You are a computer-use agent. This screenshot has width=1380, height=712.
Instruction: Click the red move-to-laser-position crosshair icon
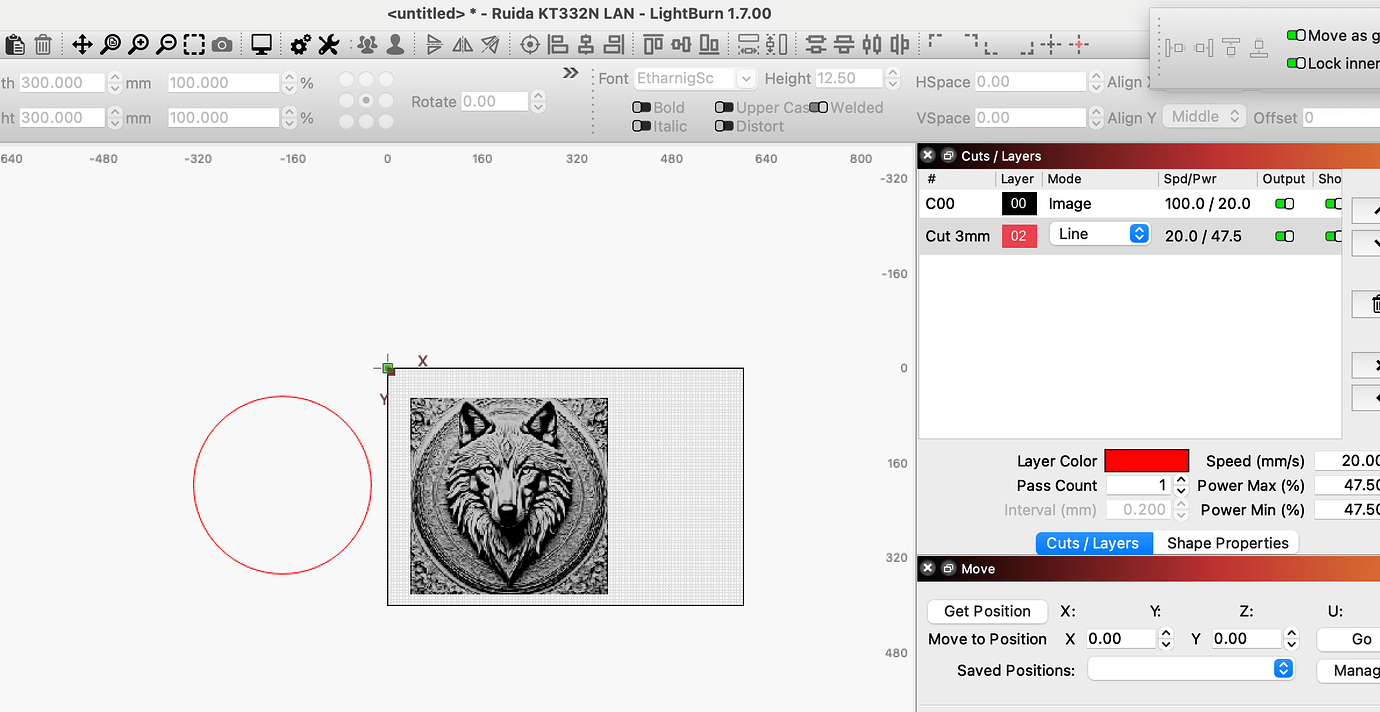click(1079, 44)
